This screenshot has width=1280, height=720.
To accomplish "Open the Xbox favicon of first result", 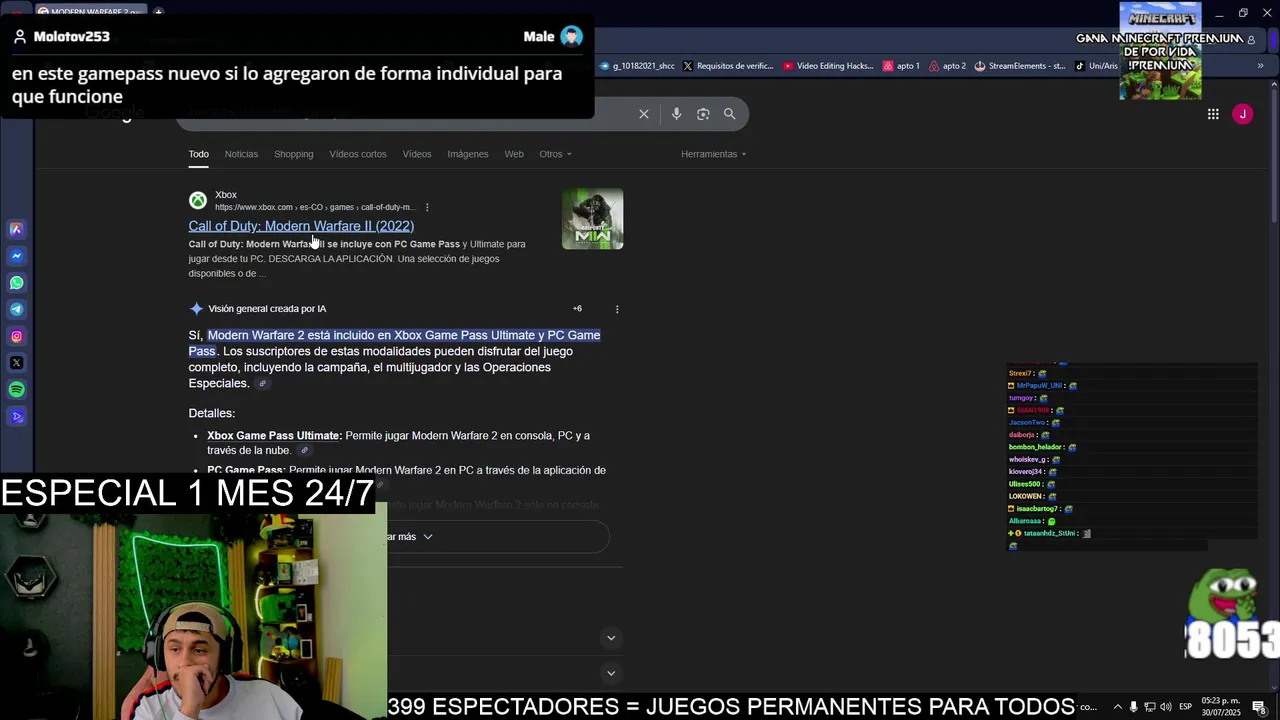I will pos(198,200).
